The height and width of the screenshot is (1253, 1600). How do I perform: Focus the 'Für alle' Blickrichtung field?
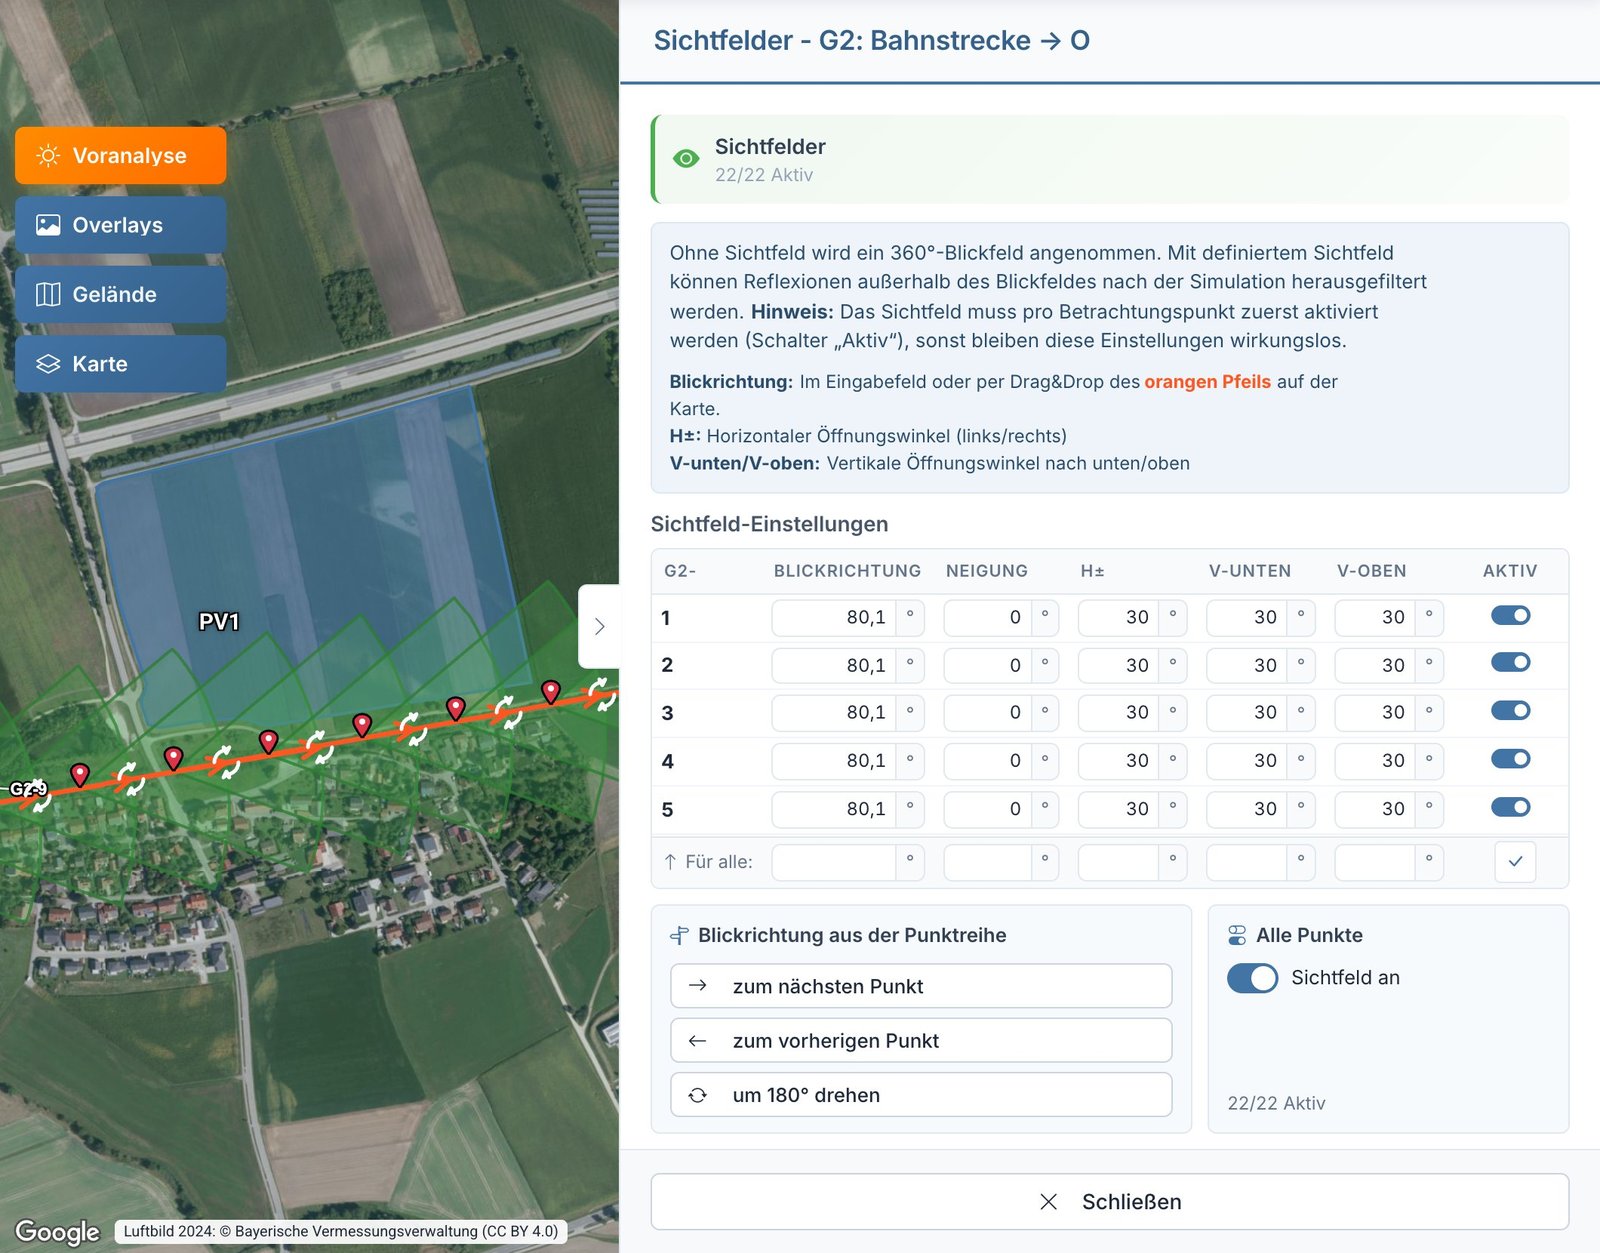pyautogui.click(x=834, y=862)
